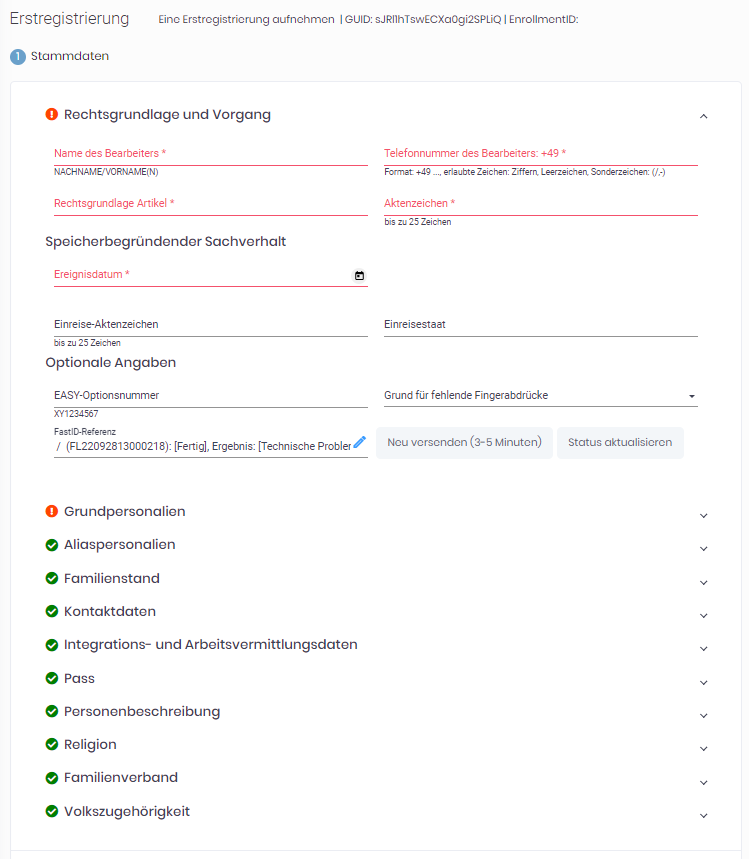Expand the Kontaktdaten section chevron
This screenshot has width=749, height=859.
click(x=704, y=615)
